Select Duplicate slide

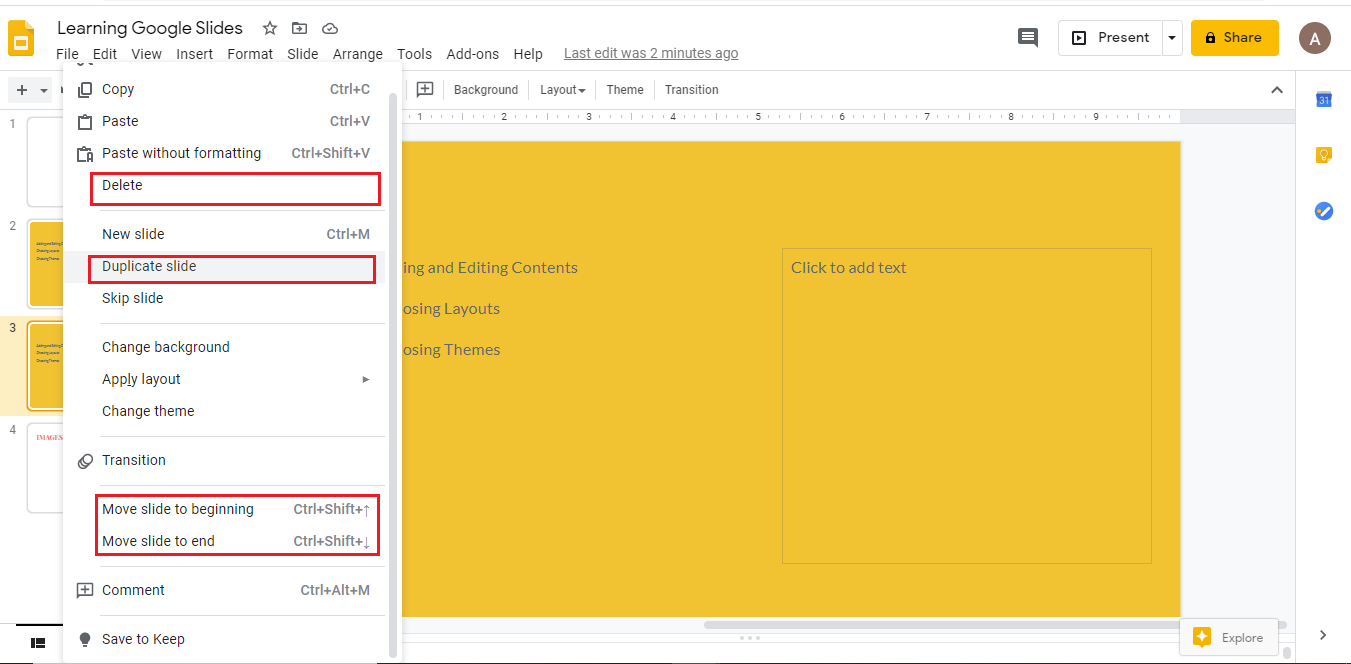coord(224,266)
